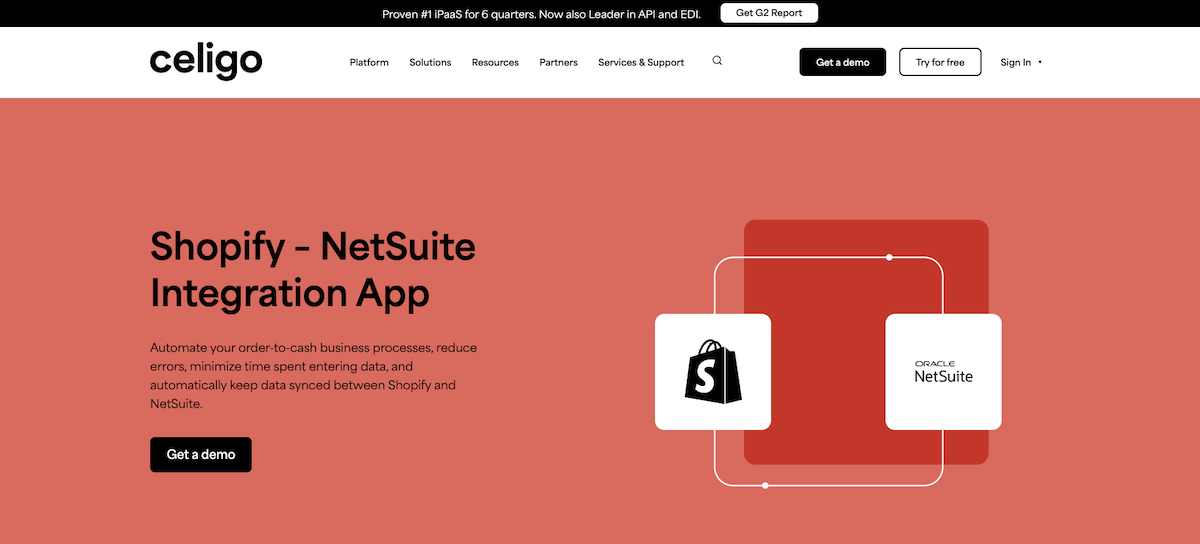
Task: Click Get a demo below description
Action: pos(201,454)
